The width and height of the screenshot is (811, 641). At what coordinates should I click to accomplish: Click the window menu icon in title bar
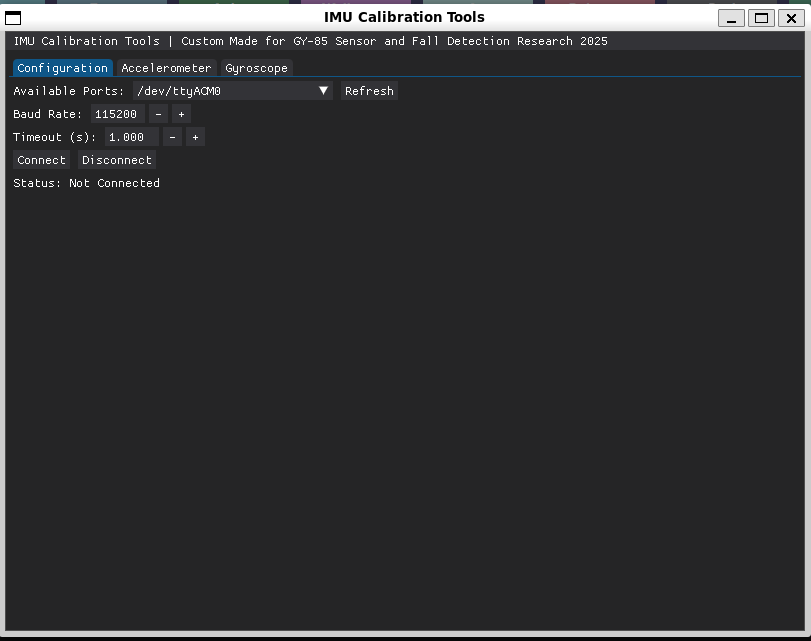[13, 18]
